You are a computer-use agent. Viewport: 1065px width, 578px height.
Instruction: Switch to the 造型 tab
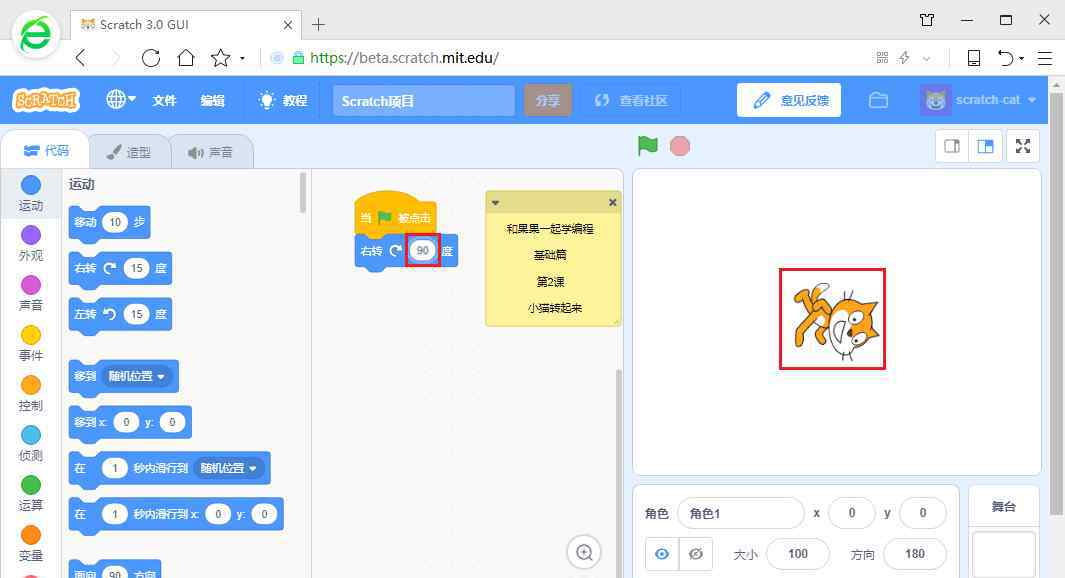[x=129, y=152]
